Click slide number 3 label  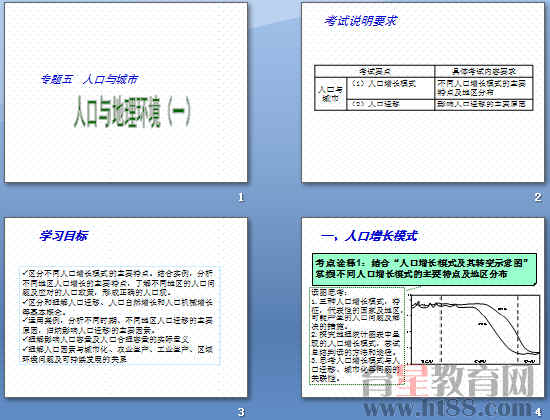click(x=241, y=412)
